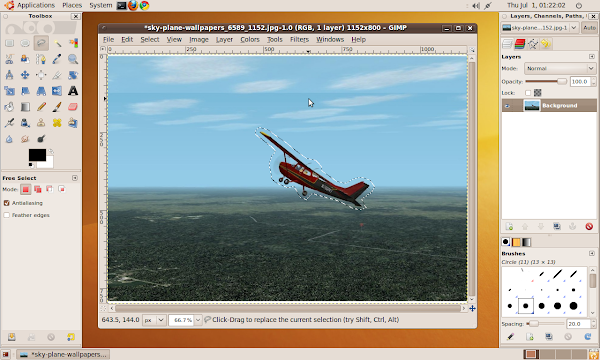Select the Blend gradient tool
The width and height of the screenshot is (600, 360).
25,107
